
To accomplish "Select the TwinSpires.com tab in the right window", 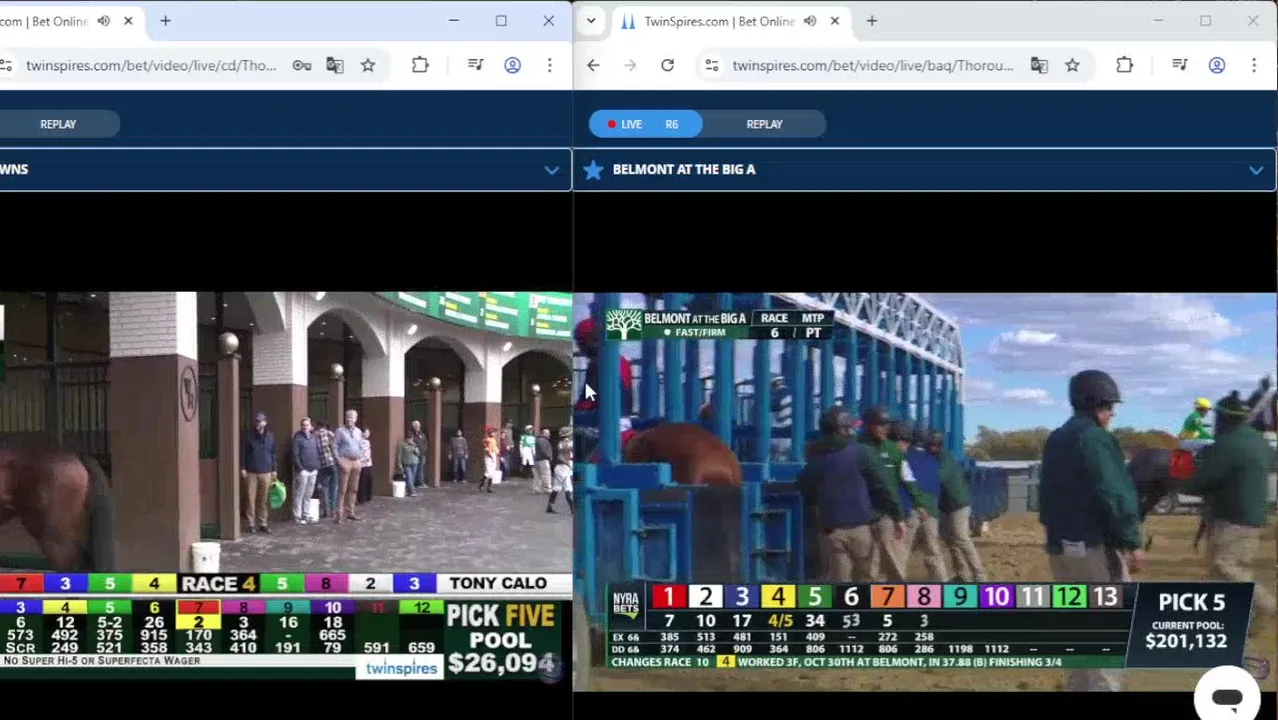I will pos(720,21).
